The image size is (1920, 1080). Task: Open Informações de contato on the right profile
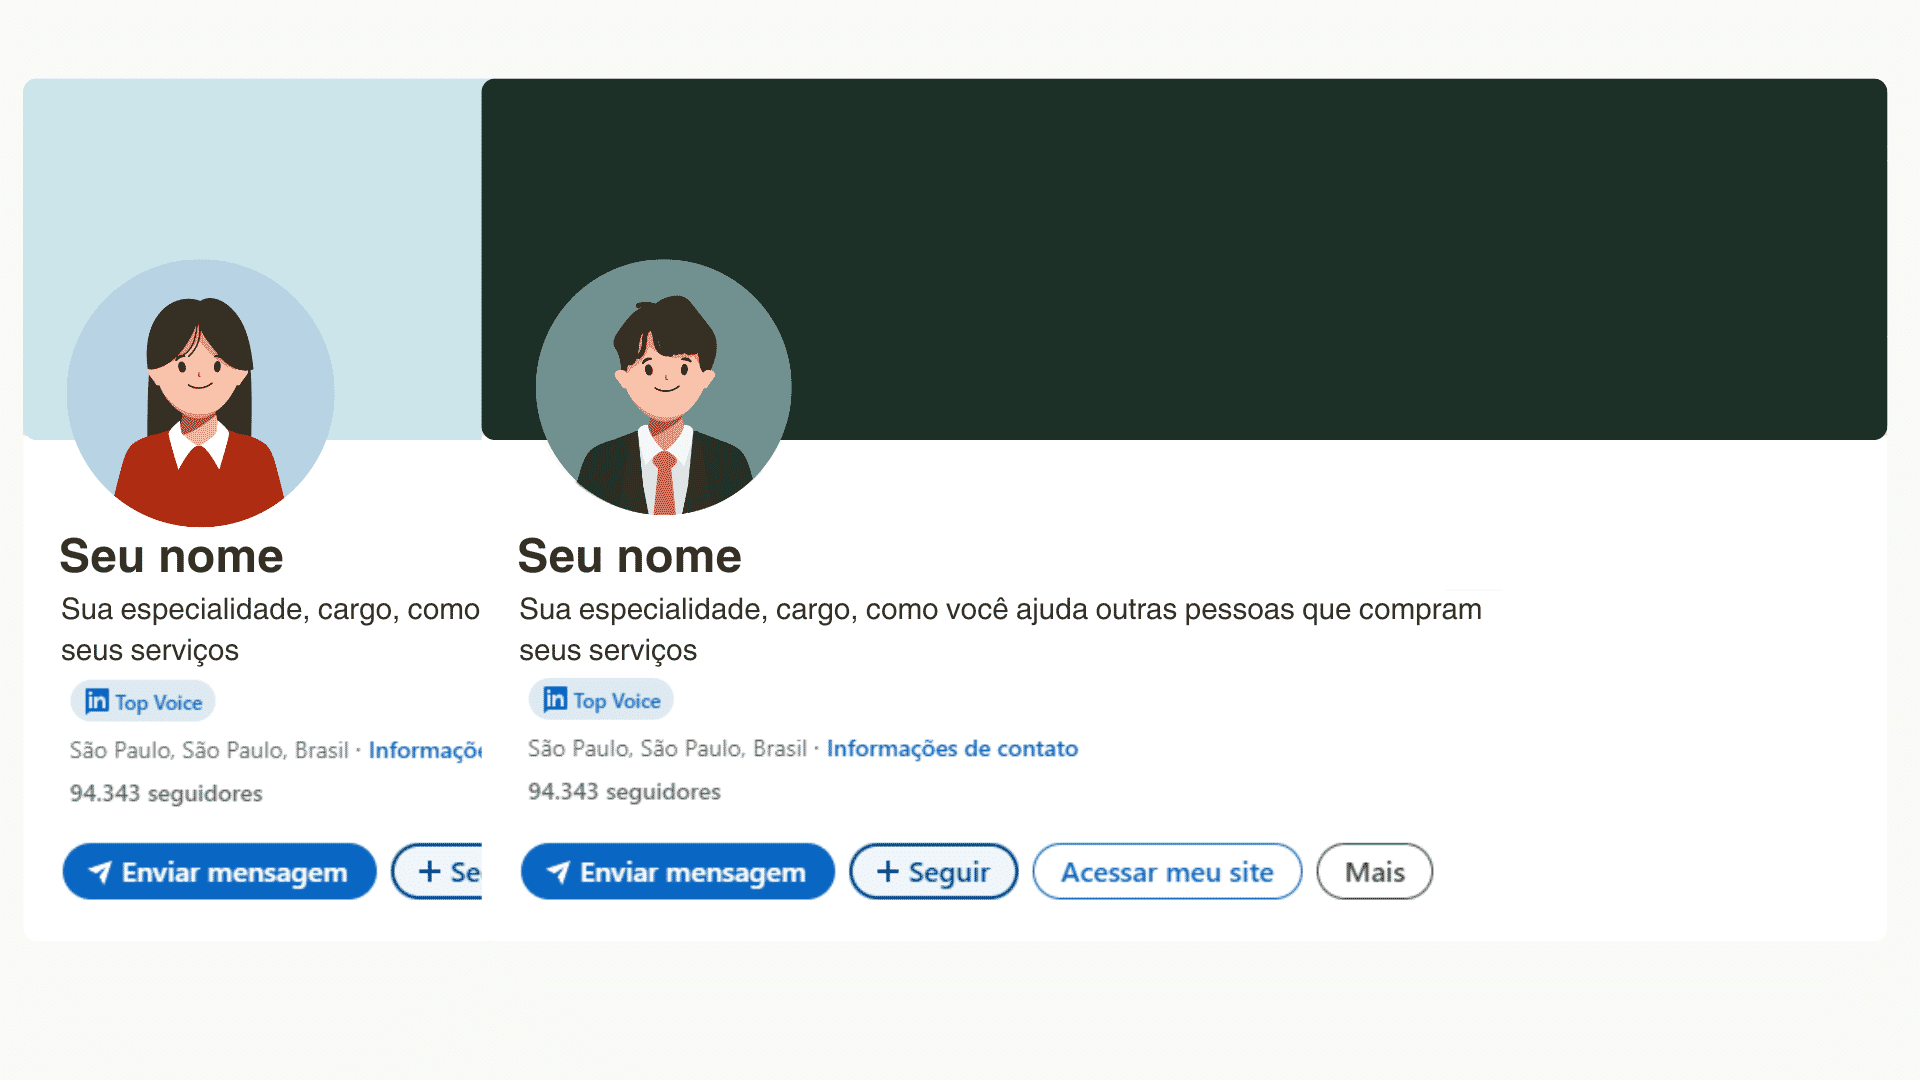[x=952, y=748]
